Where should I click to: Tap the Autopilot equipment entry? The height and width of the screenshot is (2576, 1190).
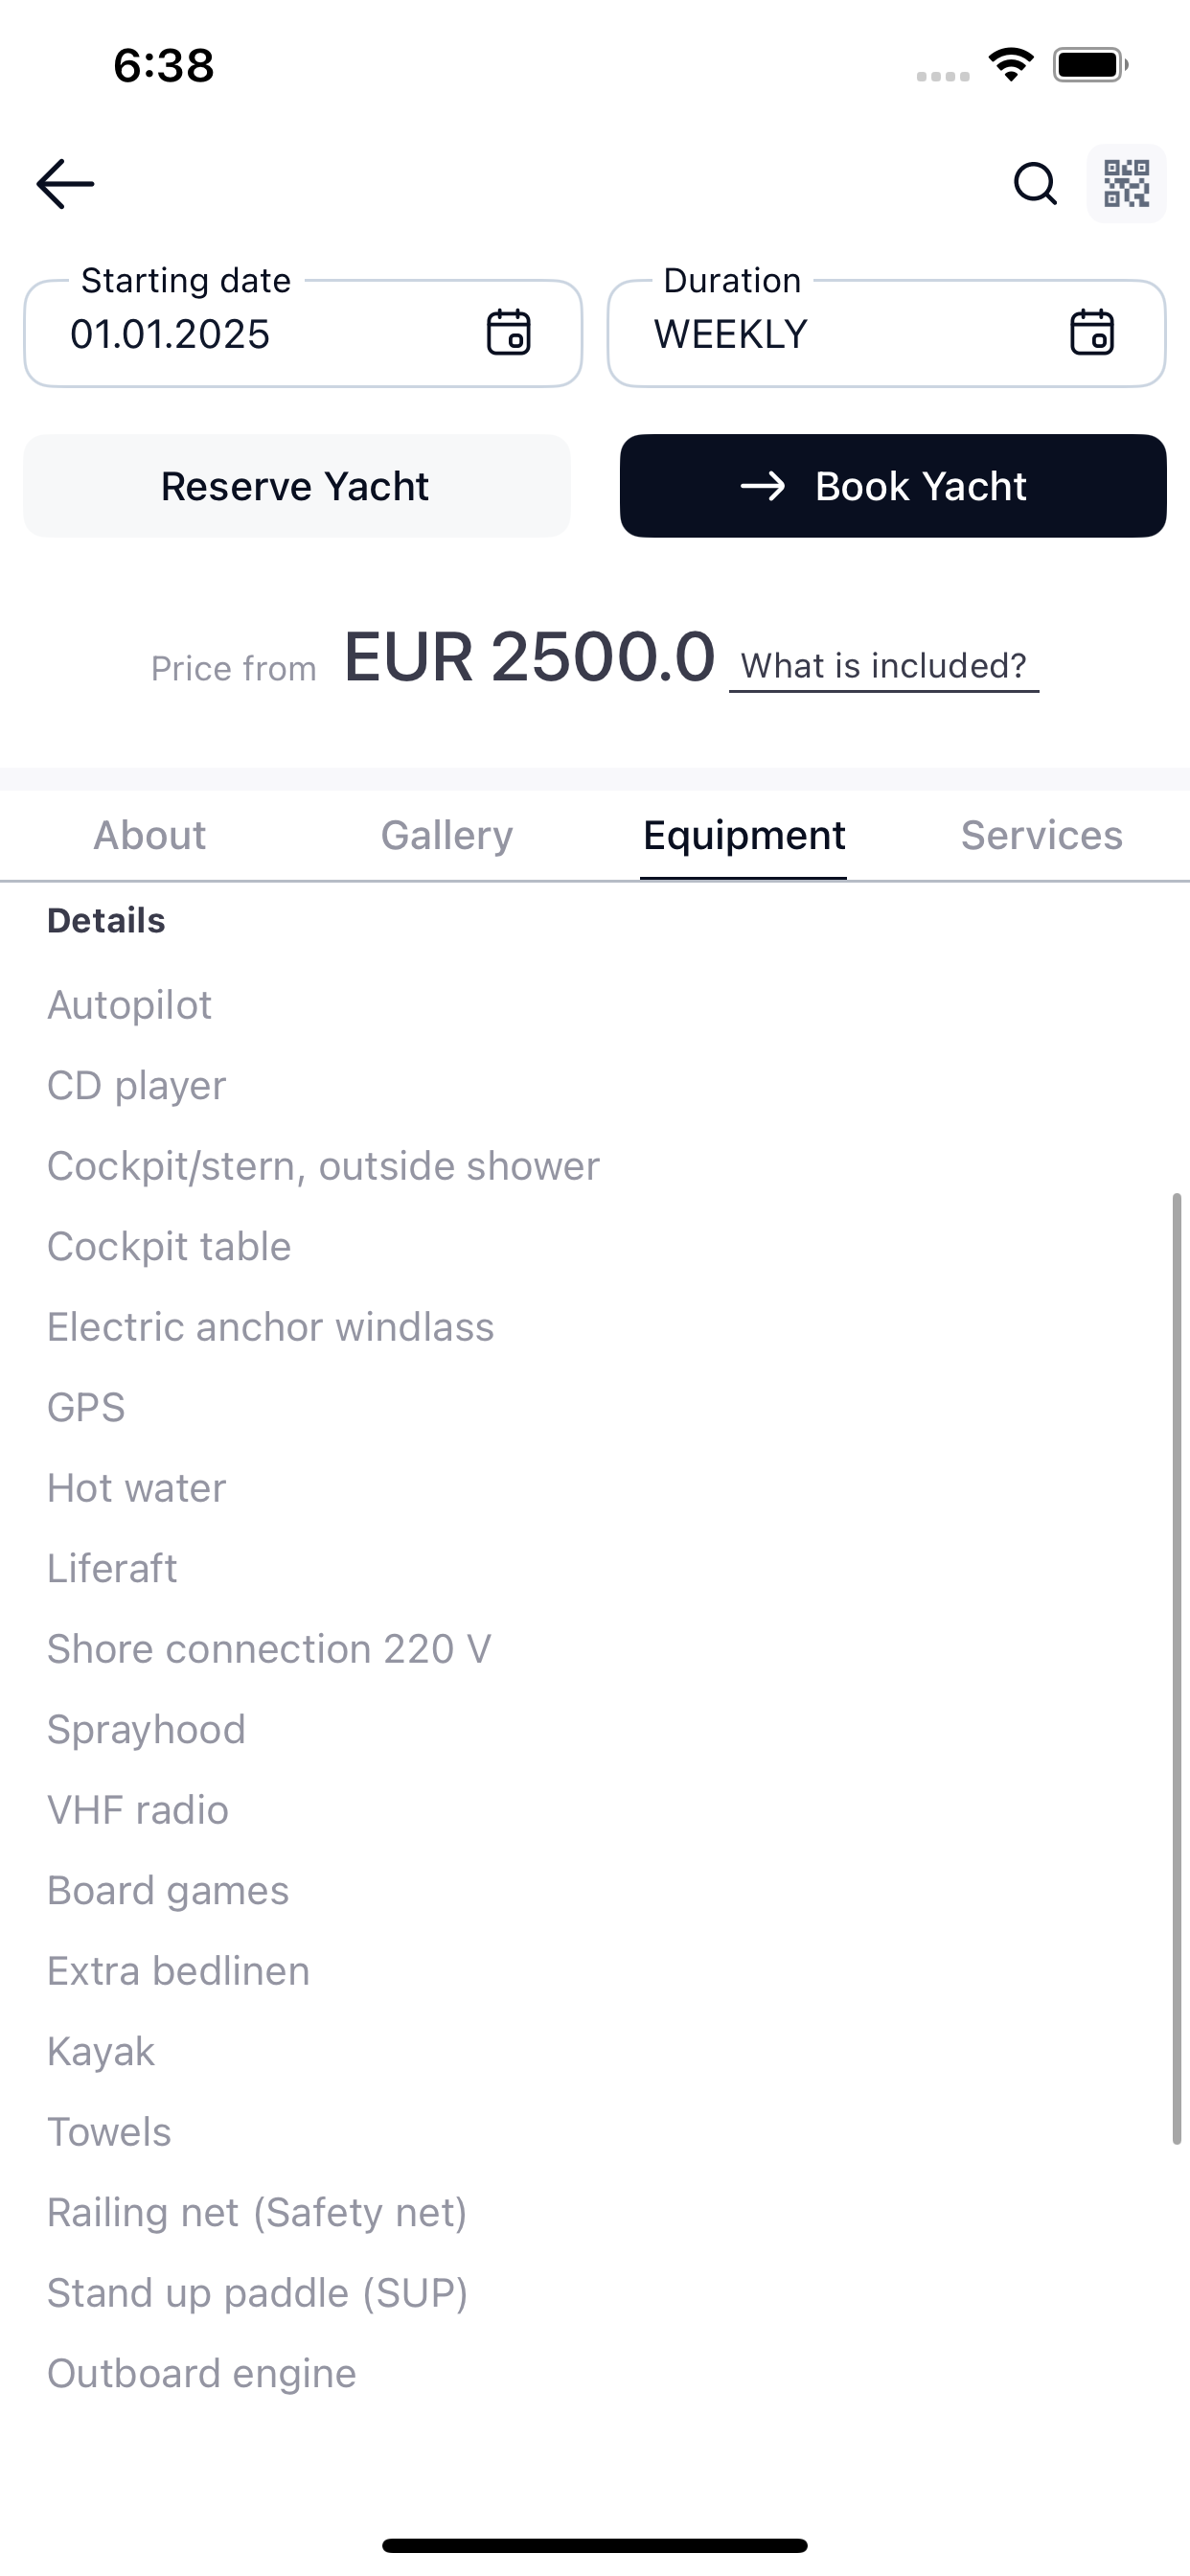[130, 1005]
